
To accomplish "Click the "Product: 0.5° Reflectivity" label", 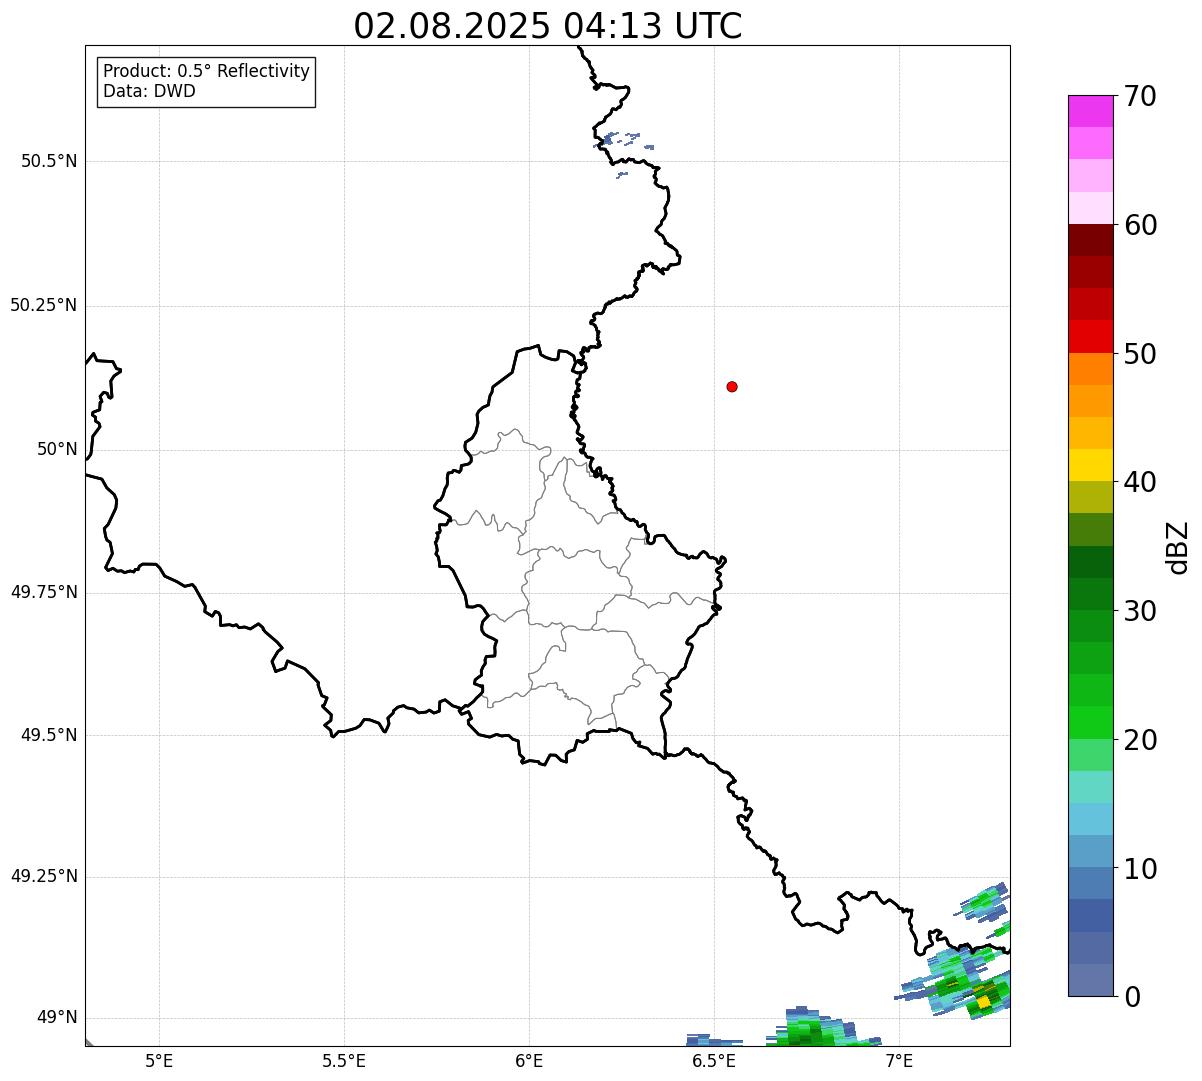I will 206,72.
